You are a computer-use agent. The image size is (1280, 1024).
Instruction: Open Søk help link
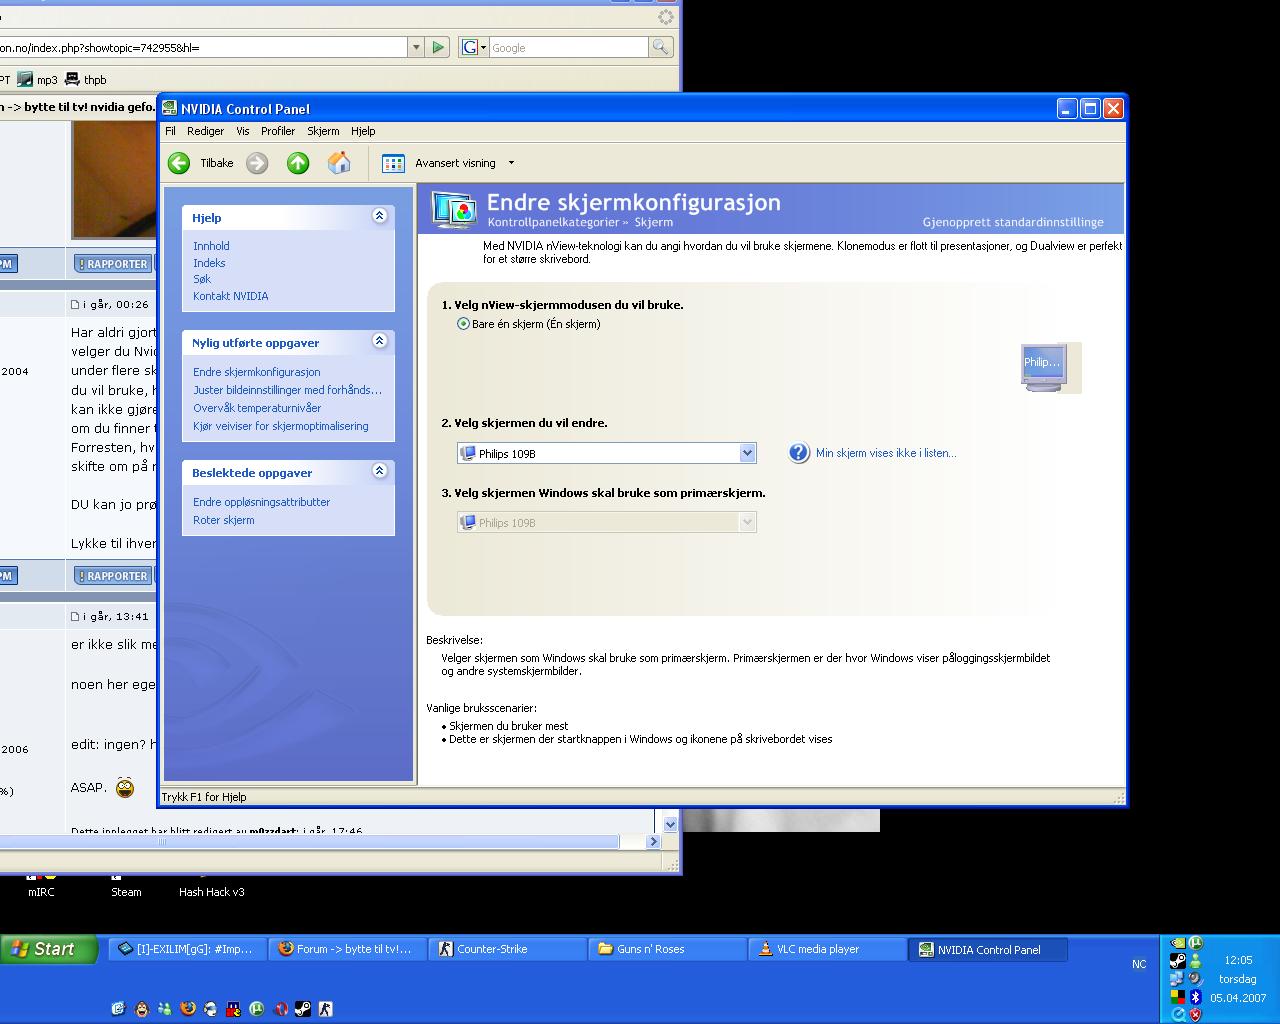pyautogui.click(x=202, y=279)
